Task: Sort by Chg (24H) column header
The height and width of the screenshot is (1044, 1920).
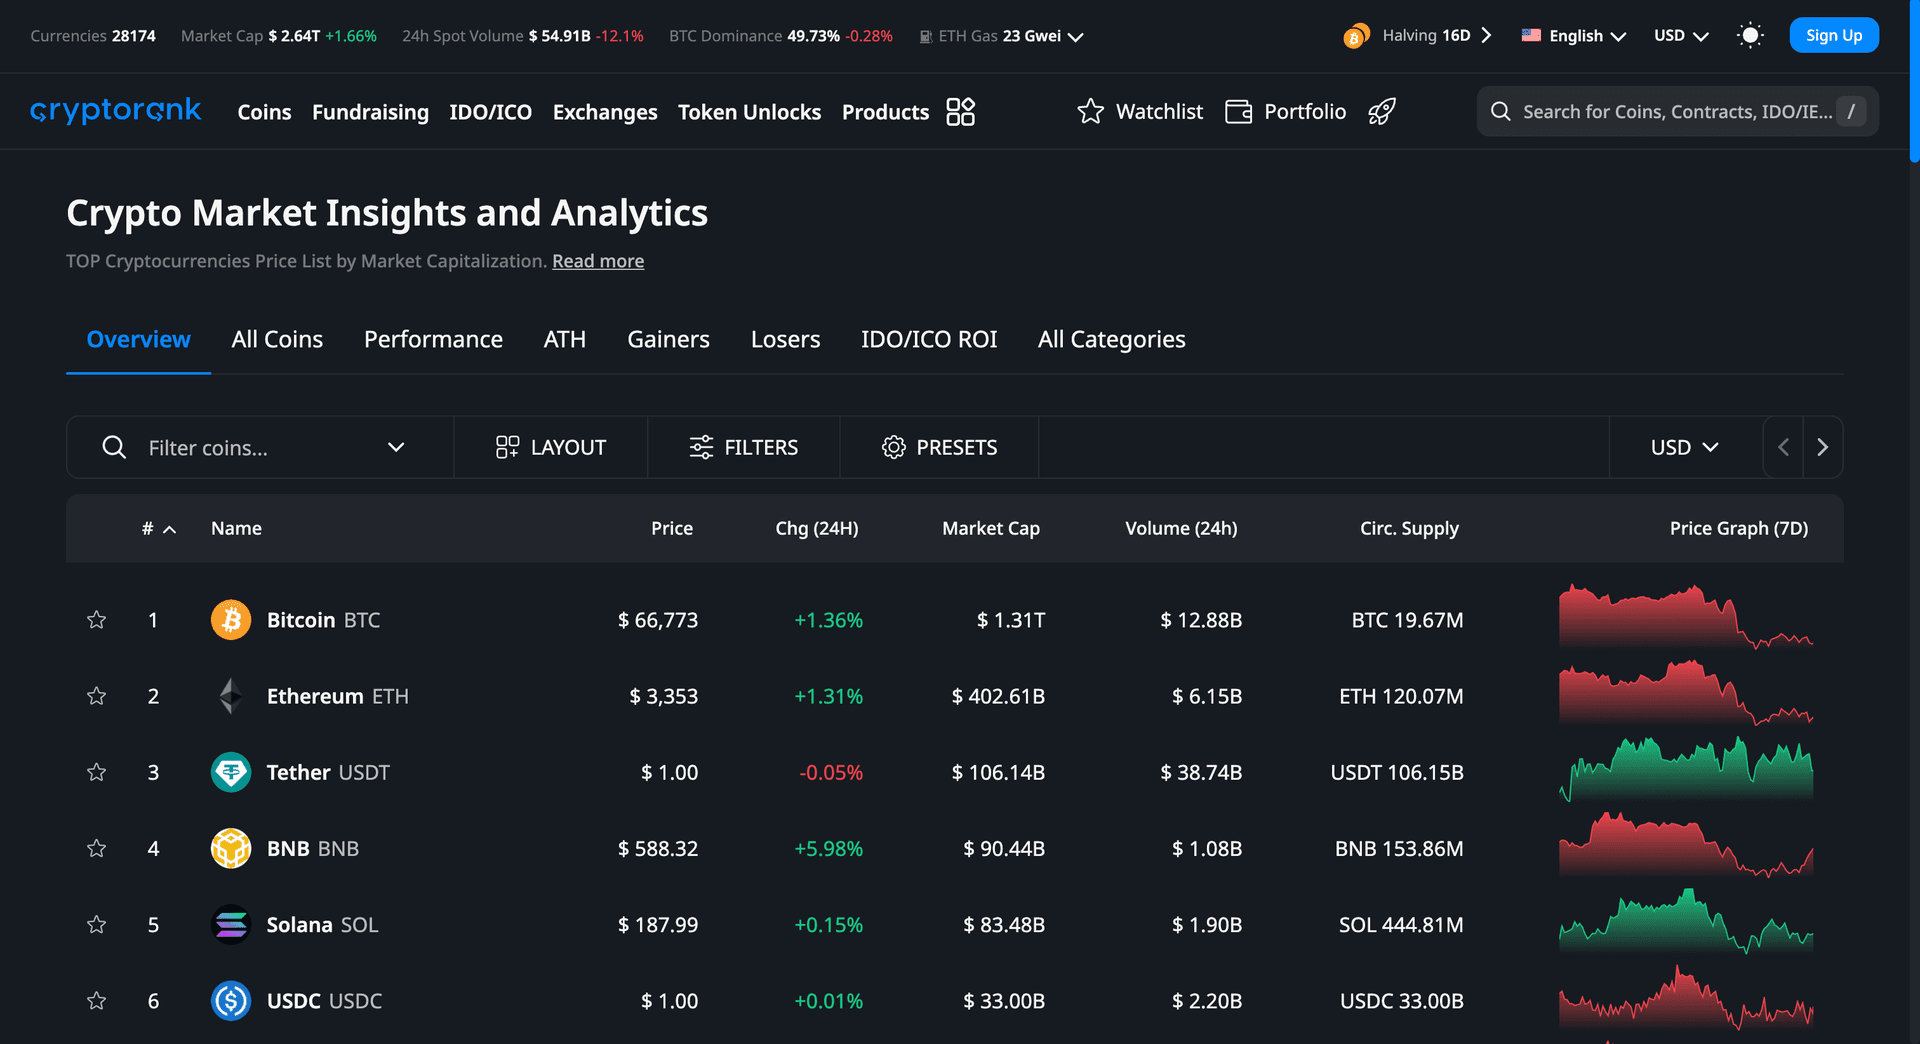Action: coord(817,528)
